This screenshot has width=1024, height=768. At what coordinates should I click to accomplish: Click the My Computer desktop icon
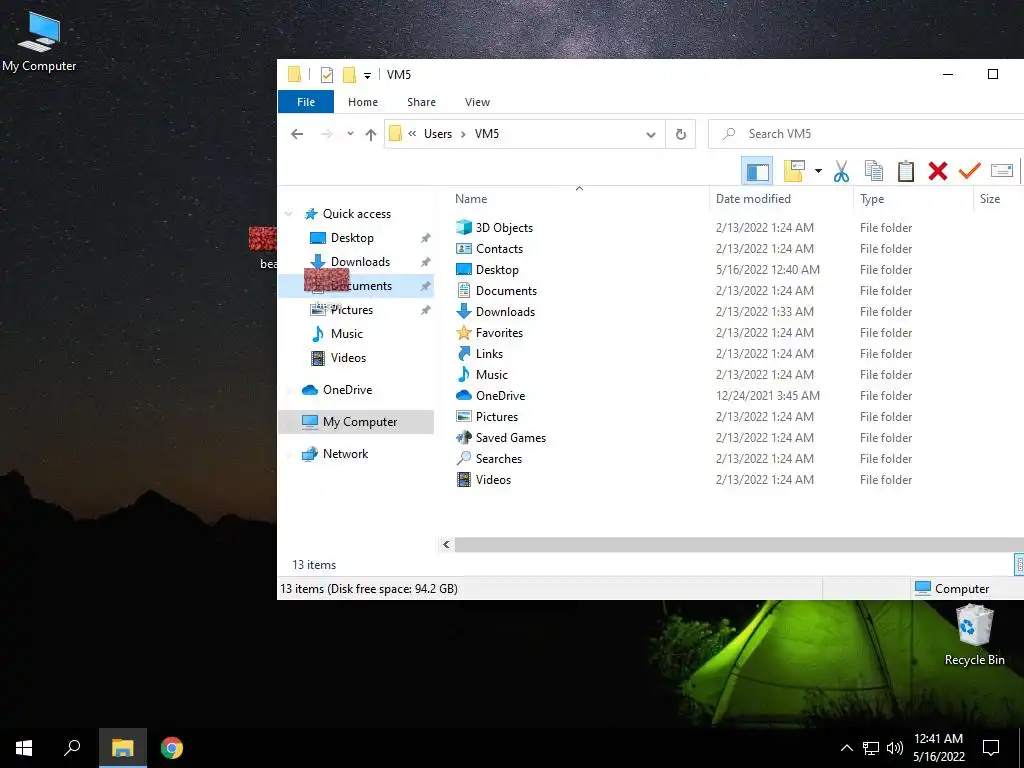click(39, 40)
